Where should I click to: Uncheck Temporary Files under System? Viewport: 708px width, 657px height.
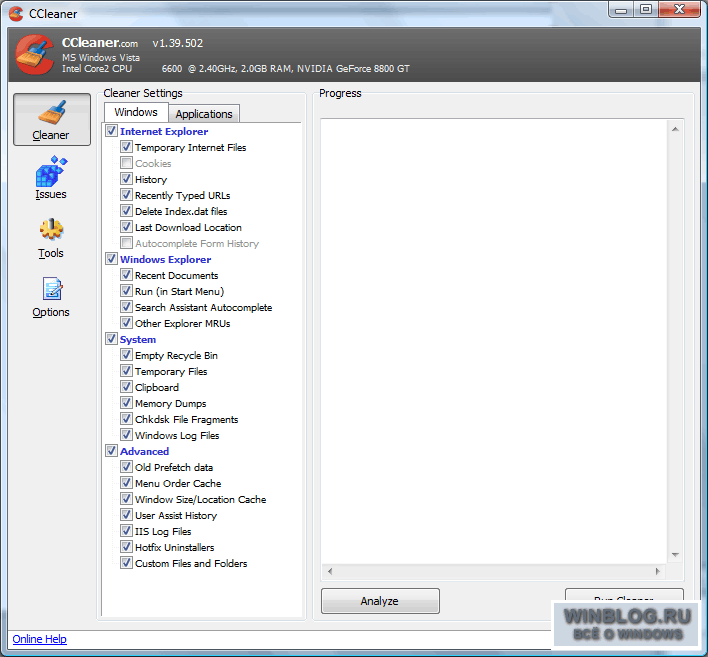pos(126,371)
